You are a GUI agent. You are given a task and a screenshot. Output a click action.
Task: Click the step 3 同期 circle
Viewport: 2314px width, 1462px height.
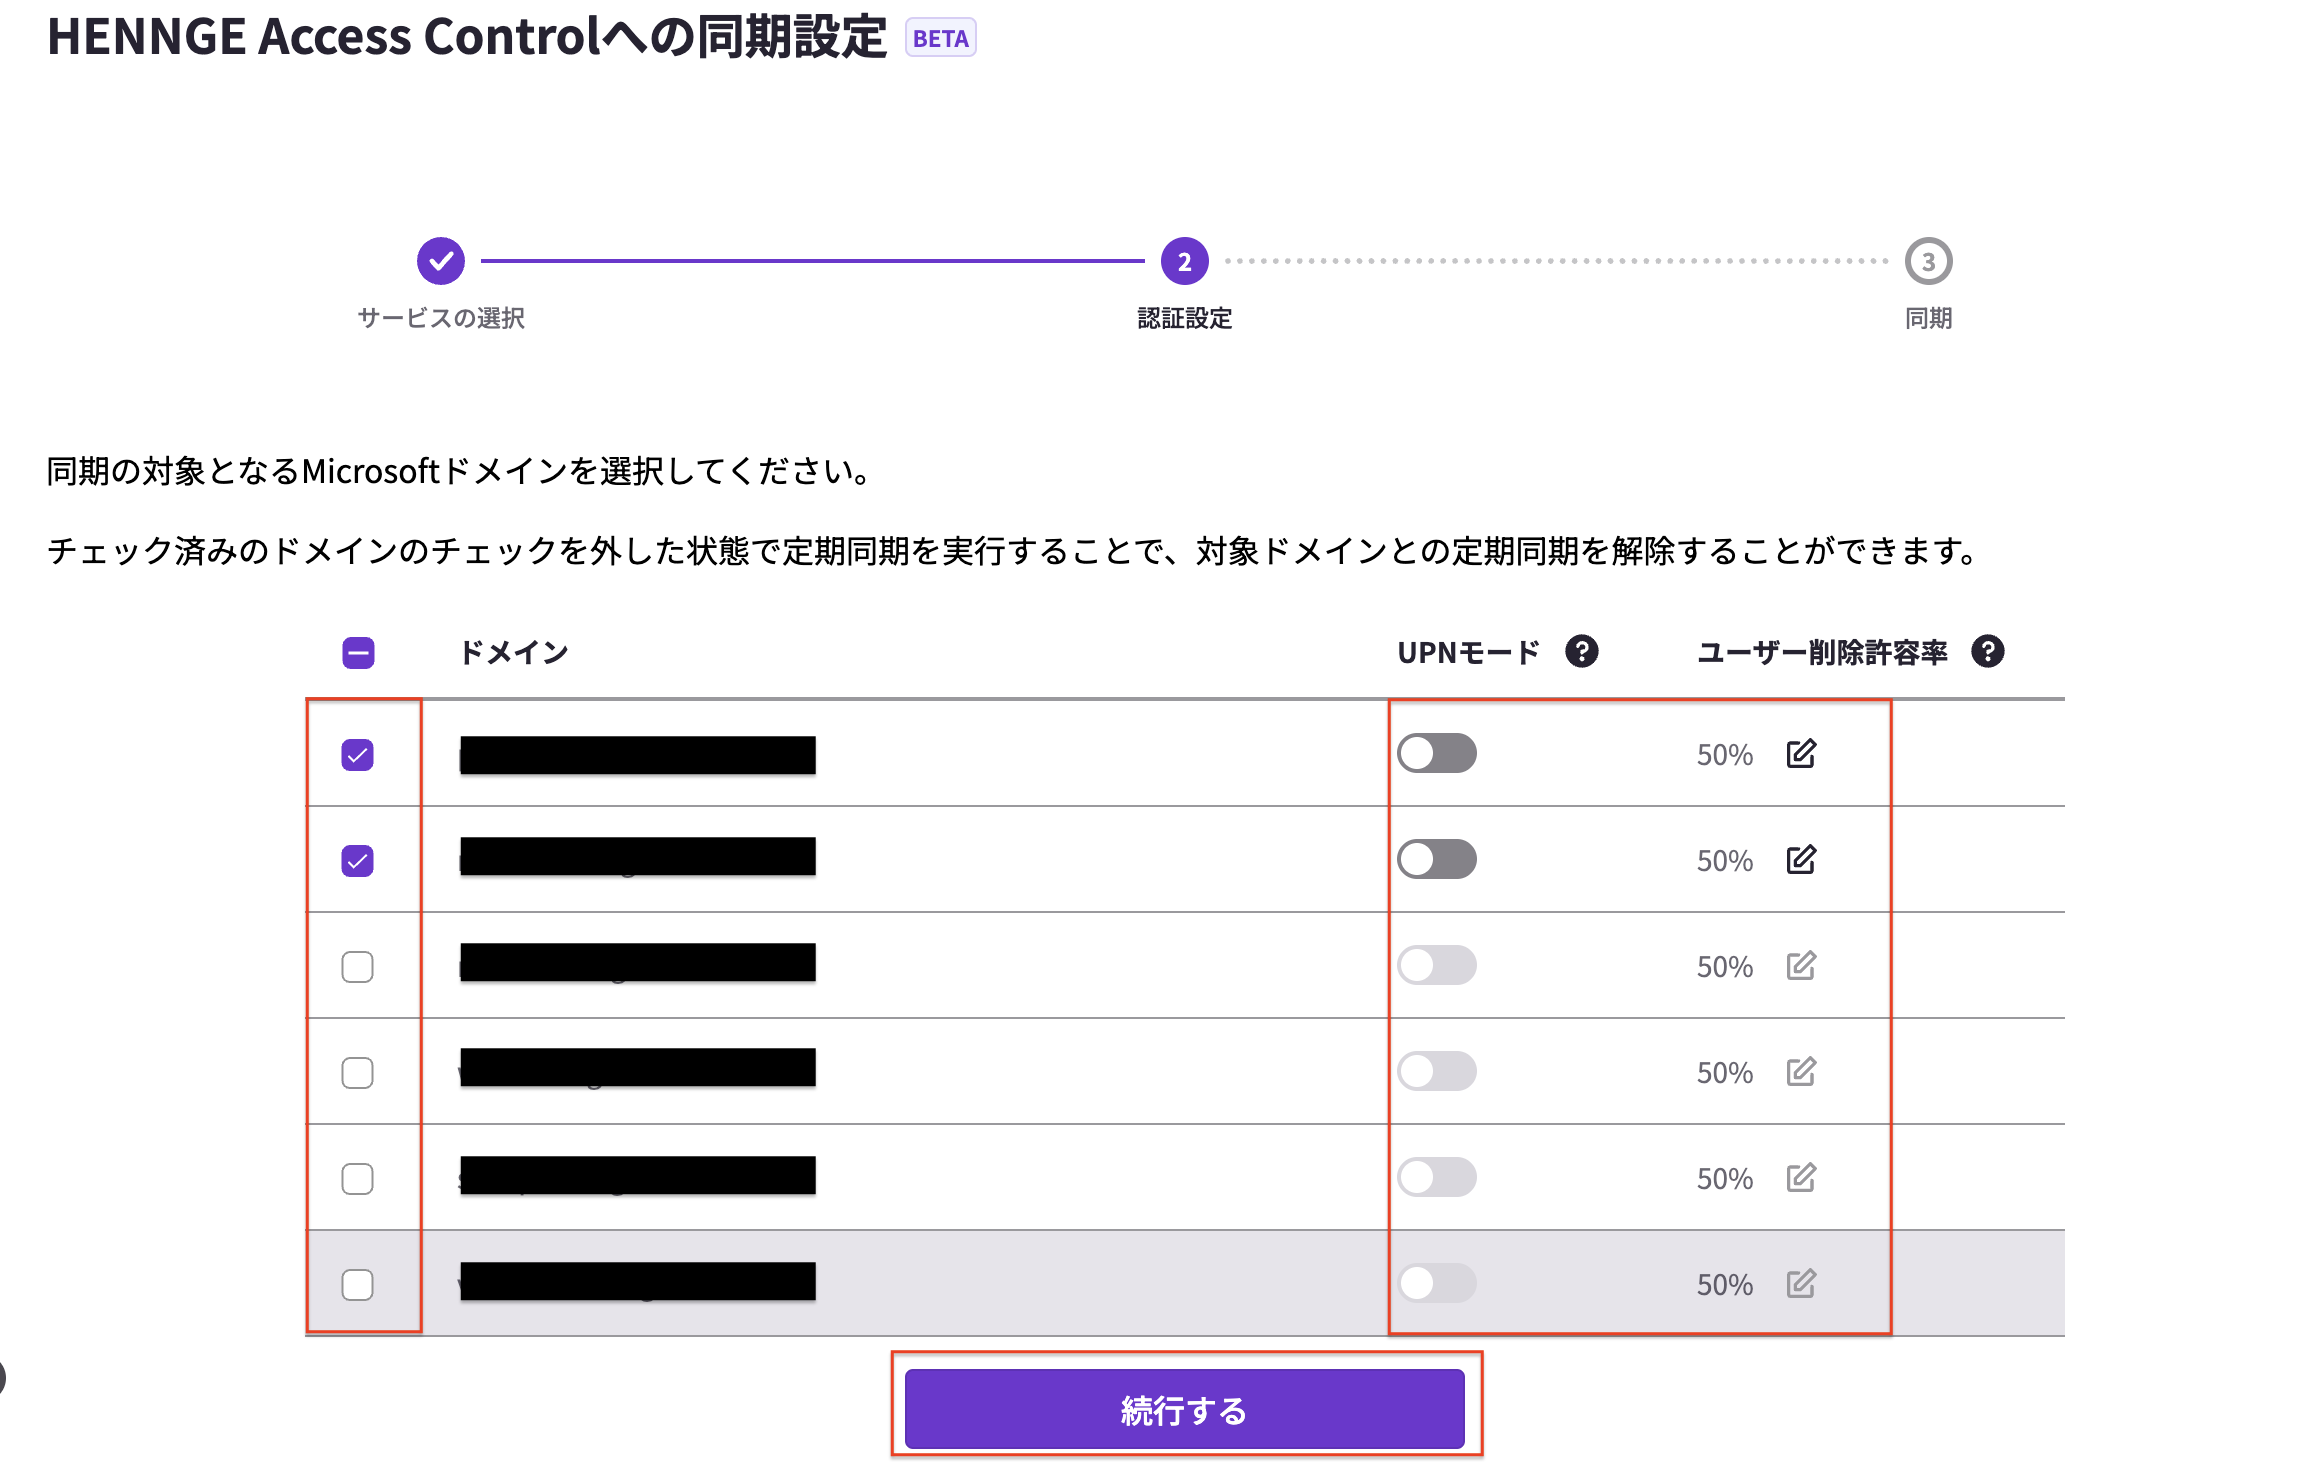point(1928,261)
